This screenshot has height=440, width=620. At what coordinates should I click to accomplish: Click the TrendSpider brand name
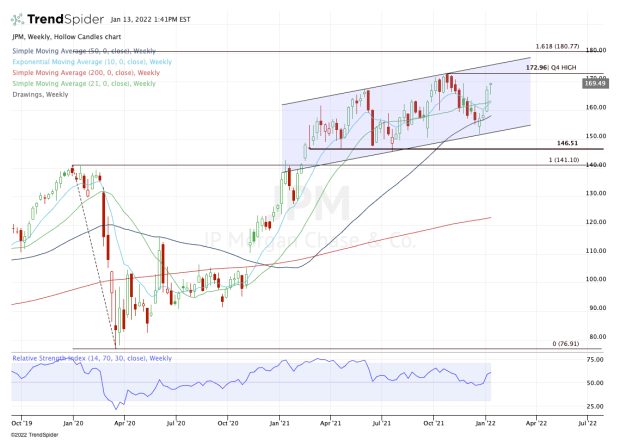click(x=63, y=18)
